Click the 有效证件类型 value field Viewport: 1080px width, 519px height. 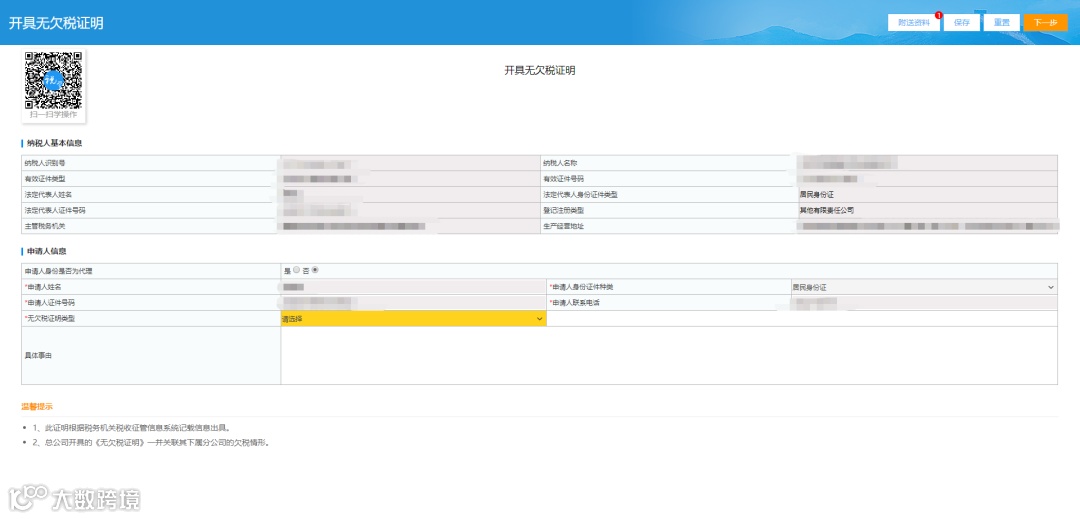[410, 179]
